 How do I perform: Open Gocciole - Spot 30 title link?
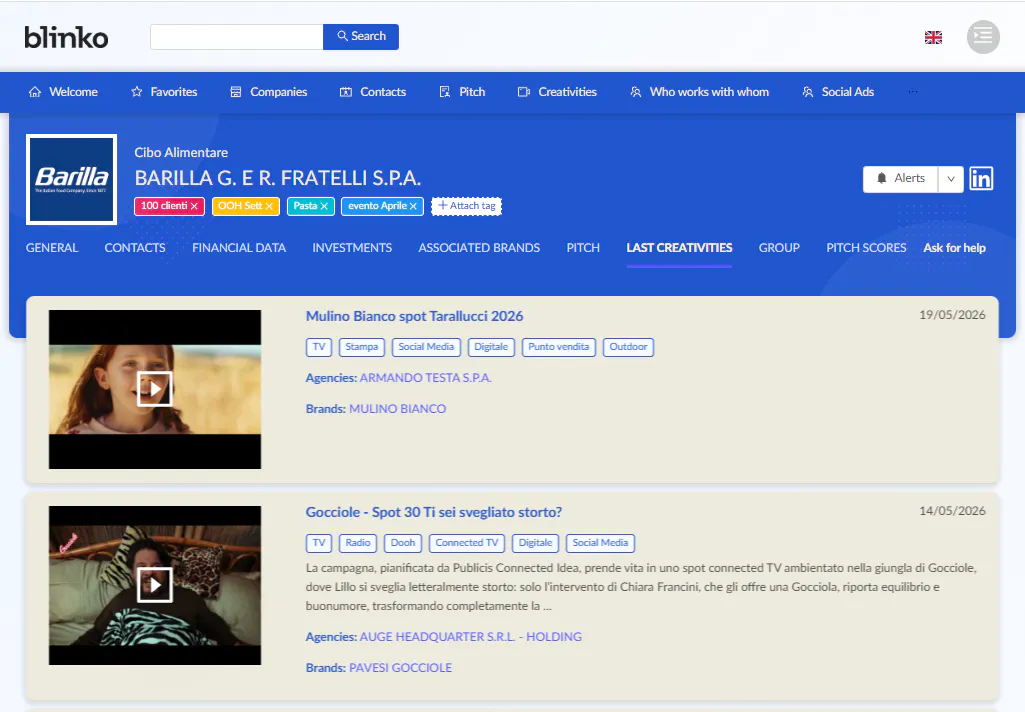coord(434,513)
